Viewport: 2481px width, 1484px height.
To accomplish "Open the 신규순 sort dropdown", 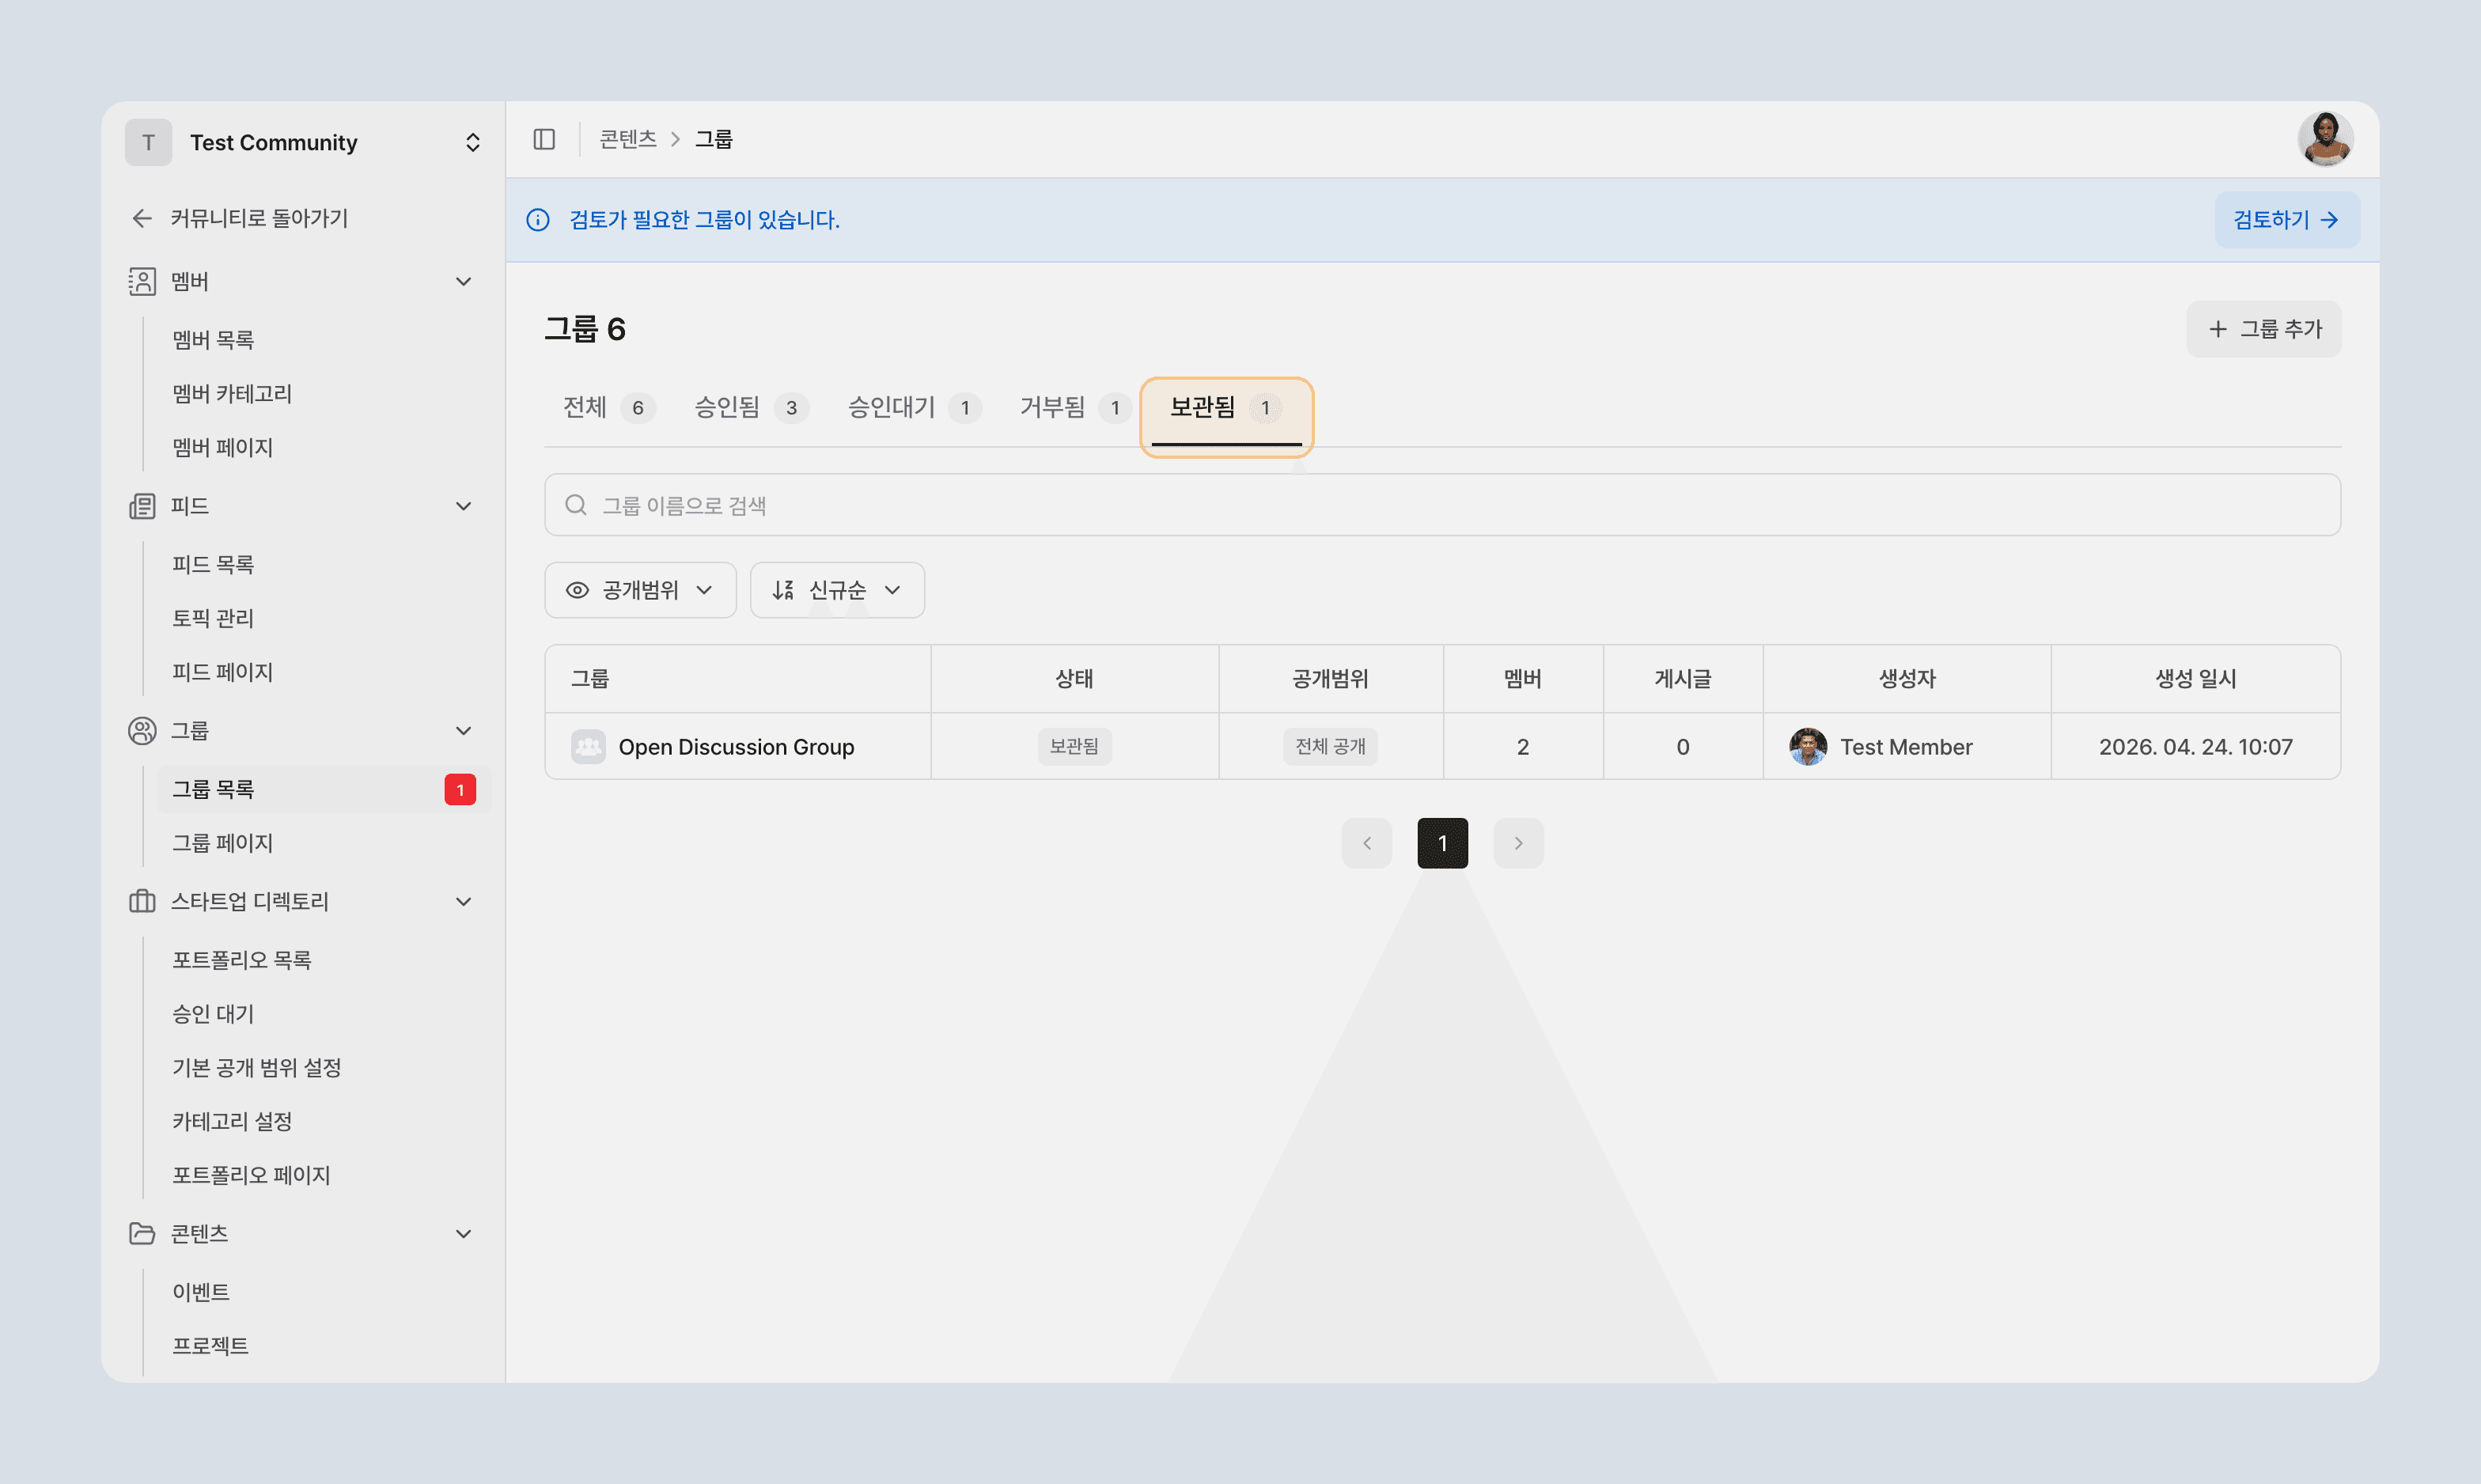I will click(837, 590).
